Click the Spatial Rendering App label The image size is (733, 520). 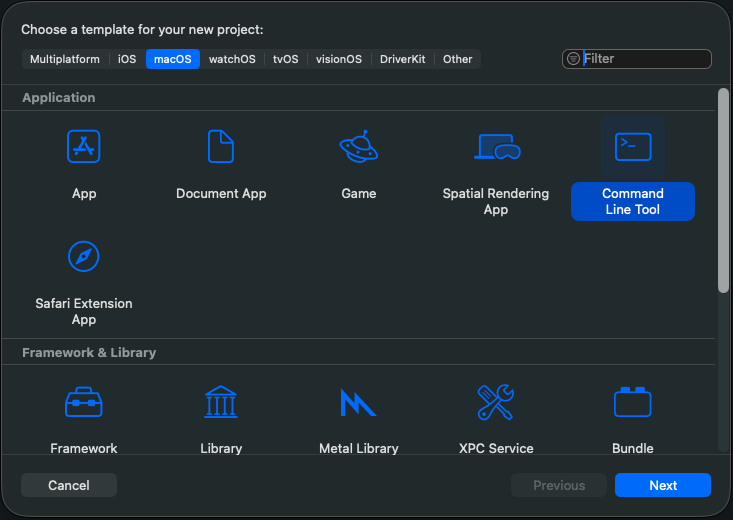point(496,201)
